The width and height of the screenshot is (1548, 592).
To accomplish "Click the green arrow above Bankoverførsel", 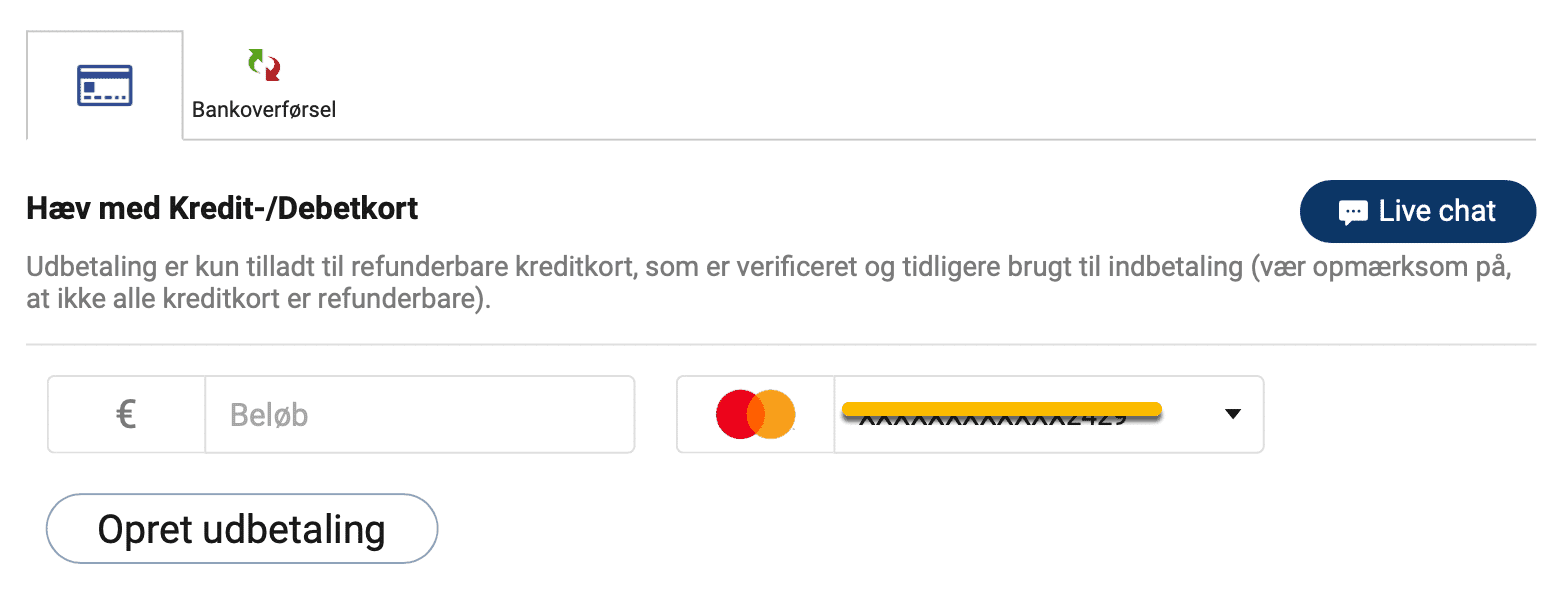I will [x=256, y=61].
